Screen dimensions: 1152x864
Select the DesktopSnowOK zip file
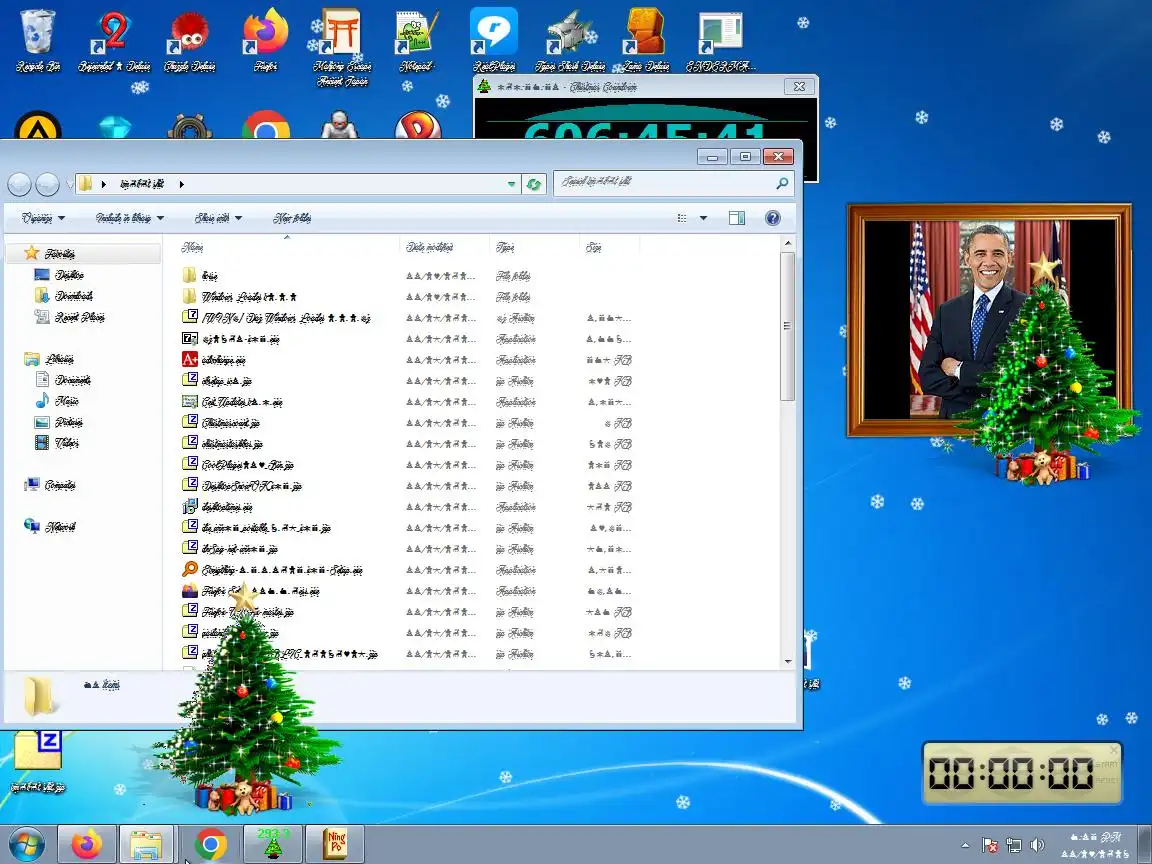tap(408, 486)
